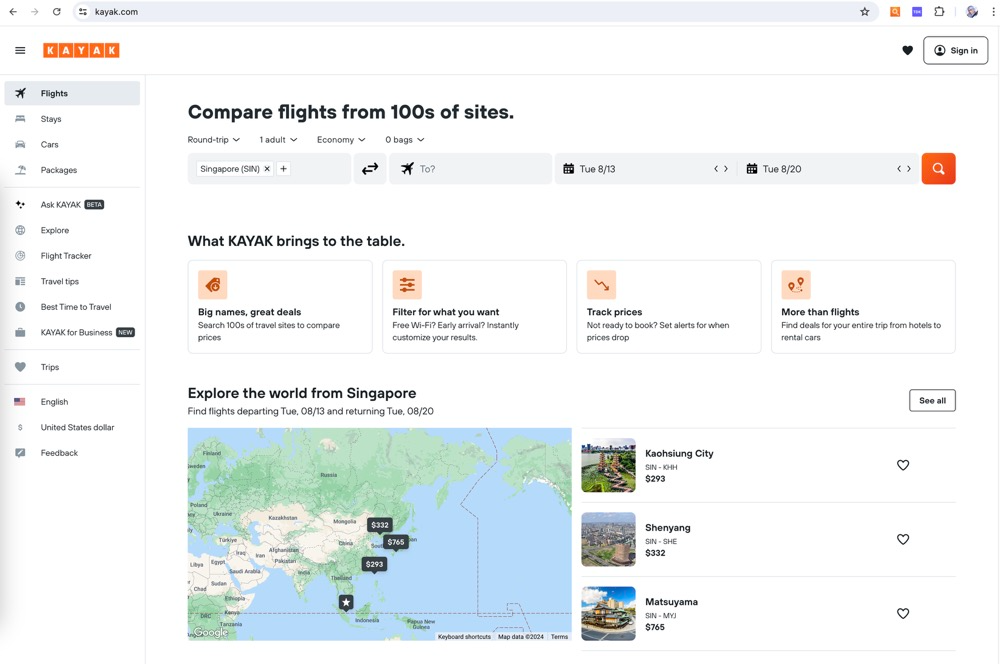Toggle heart for Shenyang destination
This screenshot has height=664, width=1000.
point(902,539)
